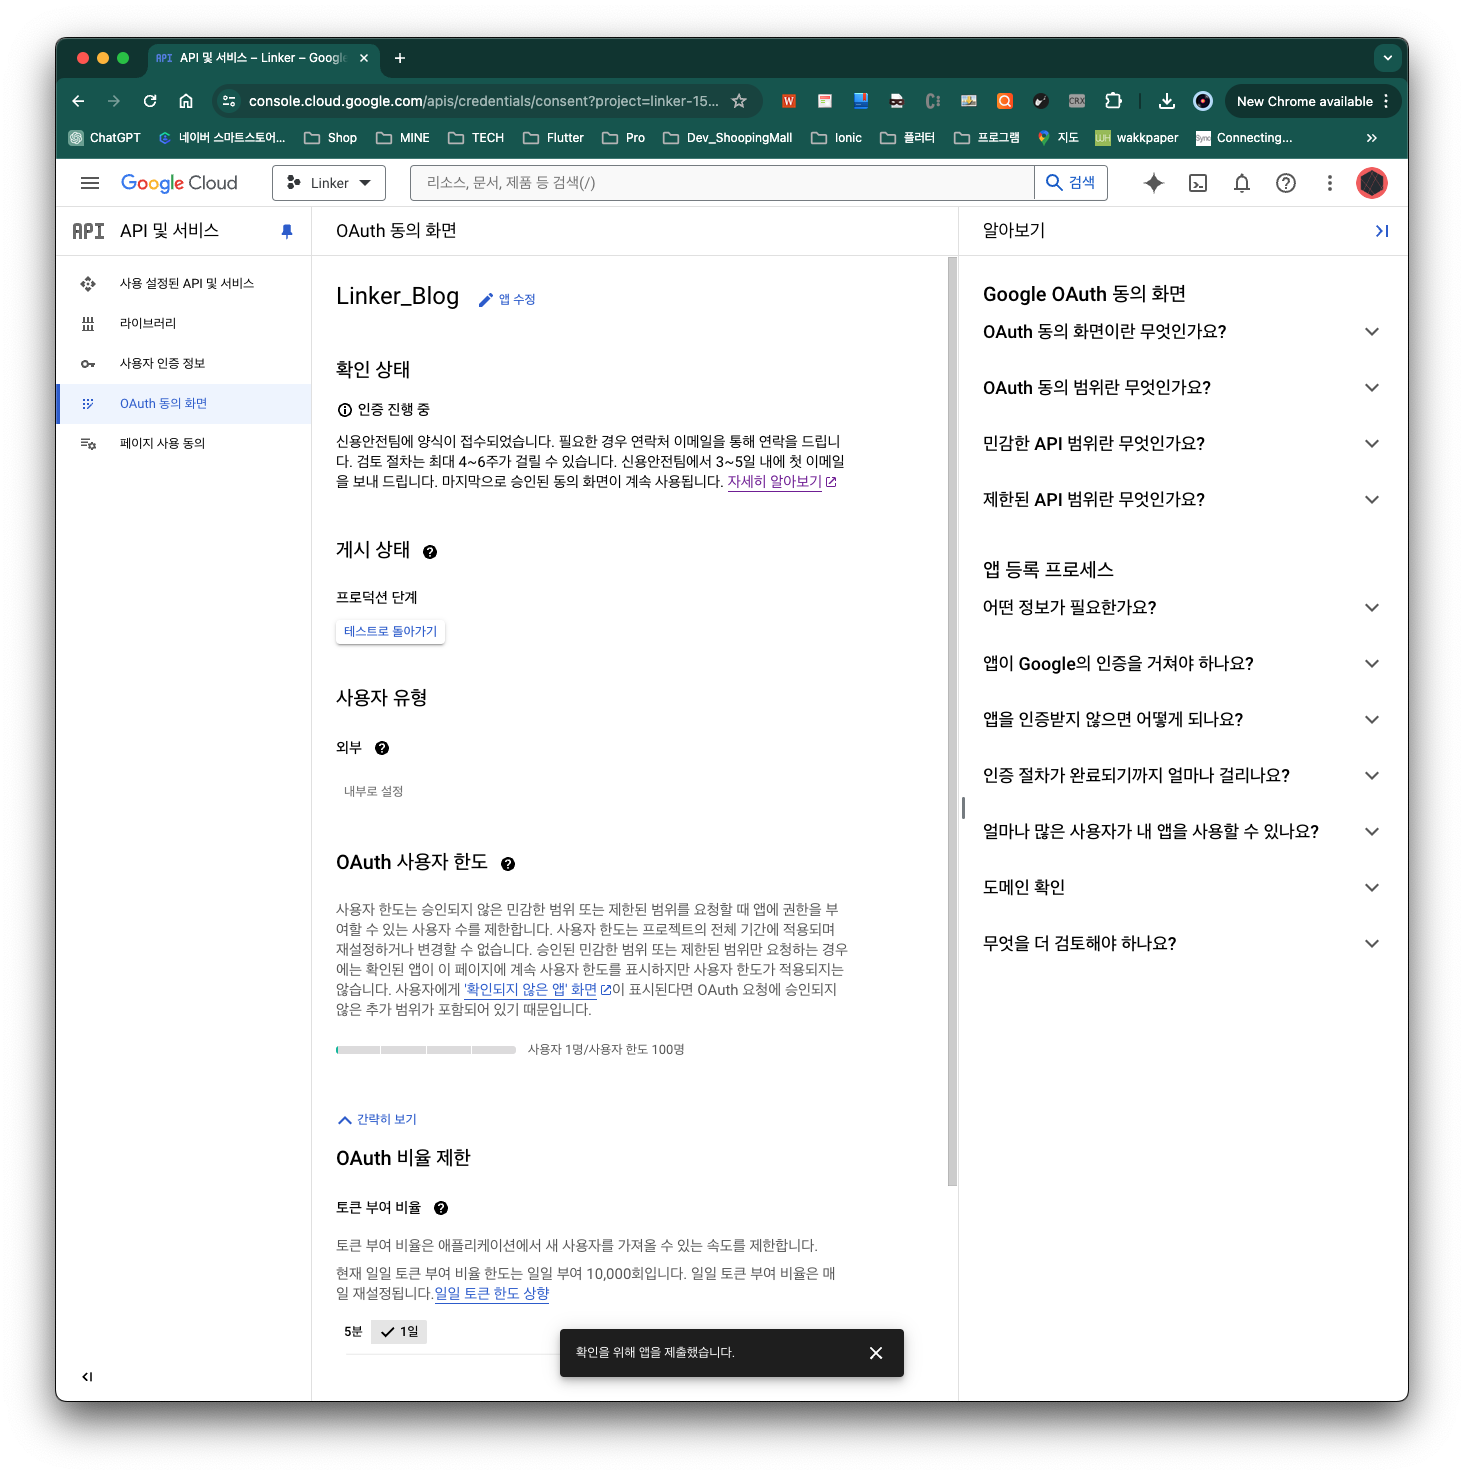Open the notifications bell
Screen dimensions: 1464x1475
pos(1241,183)
